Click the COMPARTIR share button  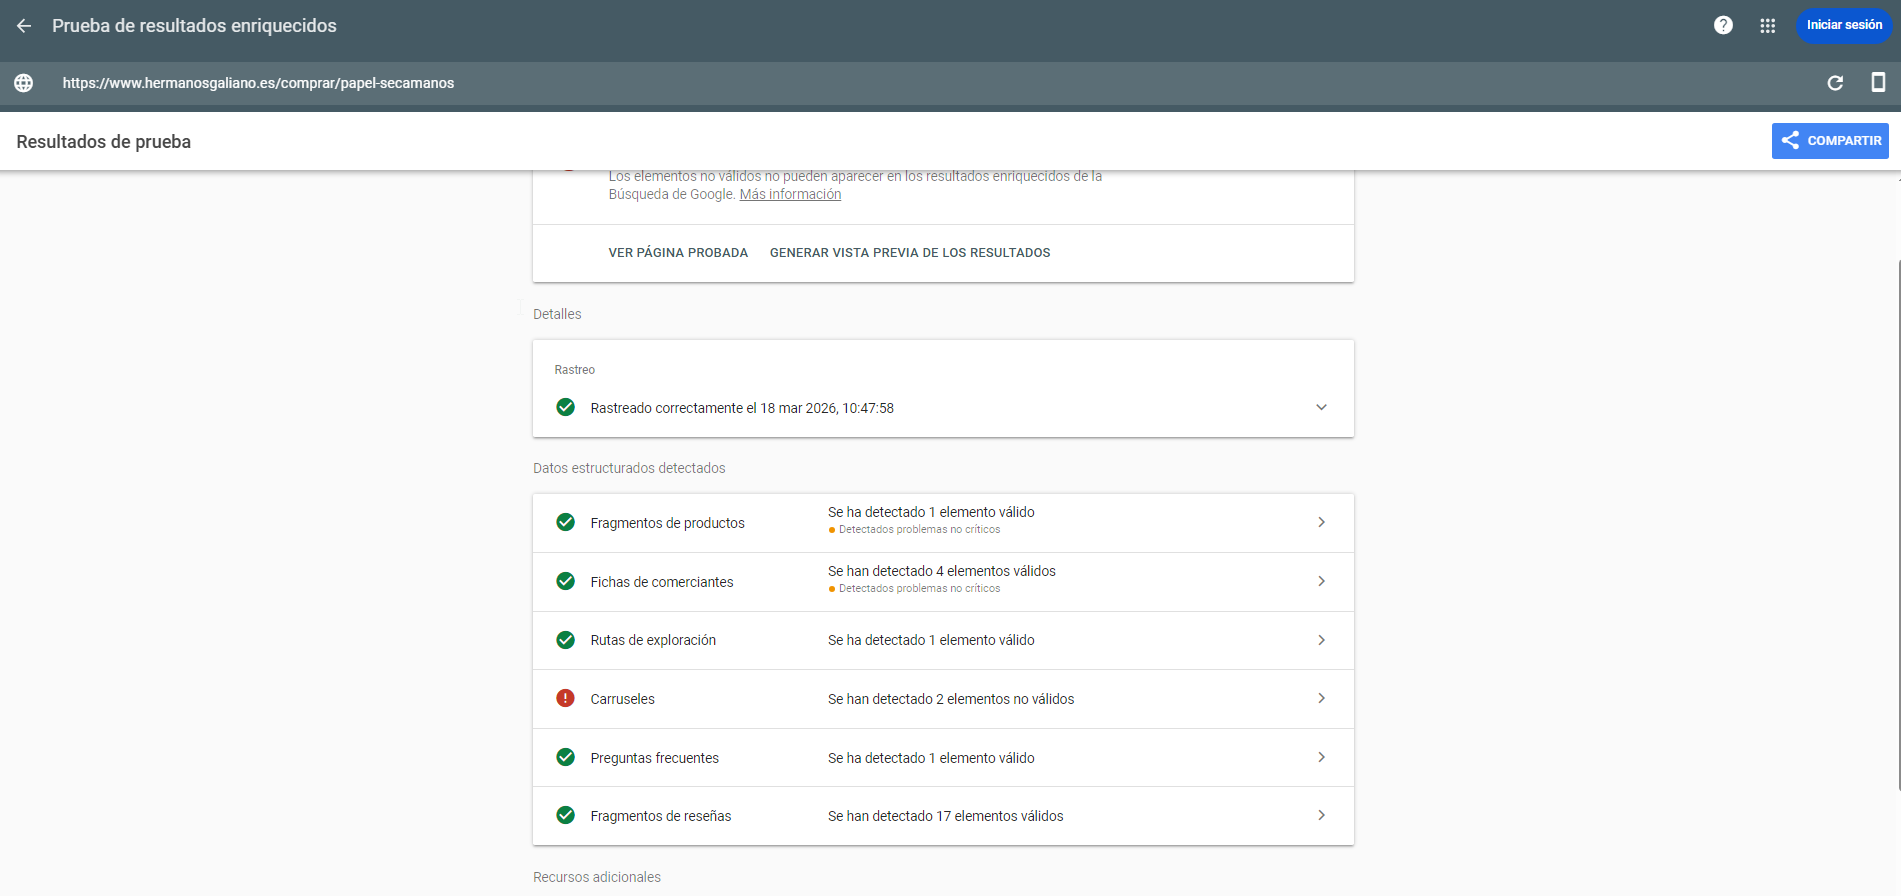tap(1830, 141)
